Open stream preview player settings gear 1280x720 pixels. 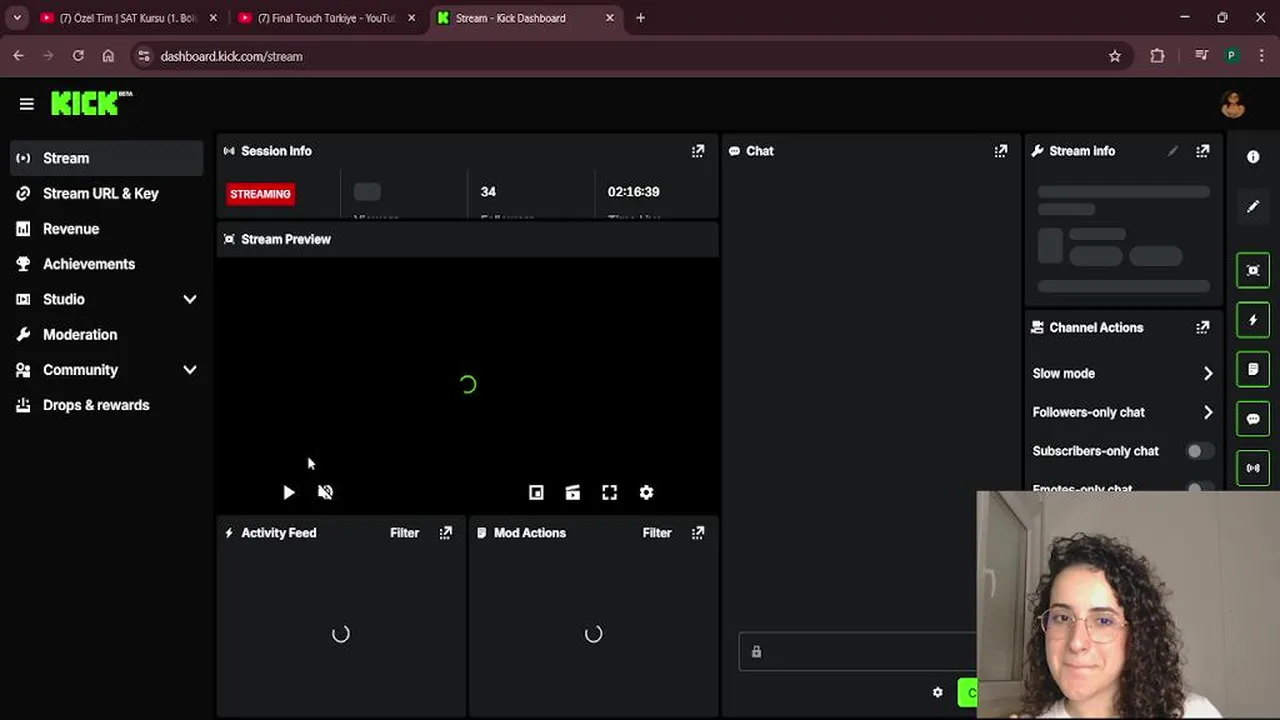point(647,492)
